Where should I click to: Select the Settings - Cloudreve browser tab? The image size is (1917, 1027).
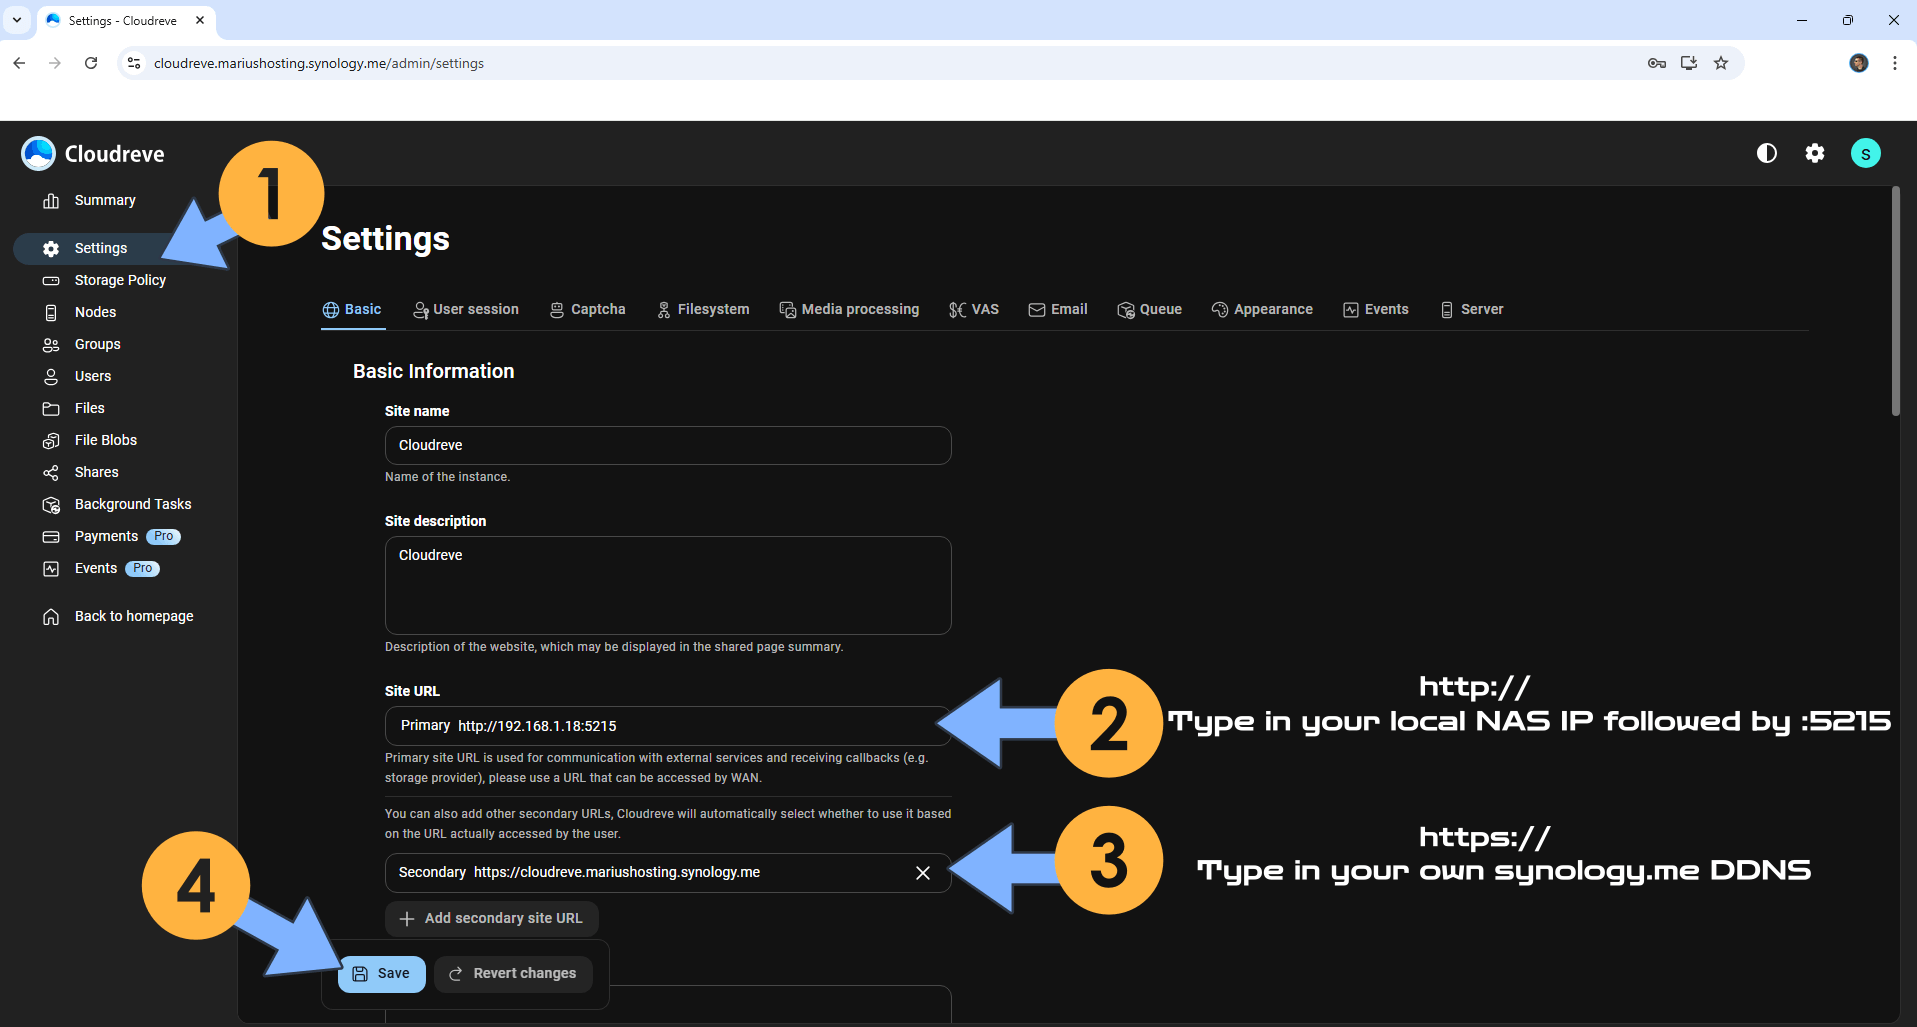coord(125,20)
